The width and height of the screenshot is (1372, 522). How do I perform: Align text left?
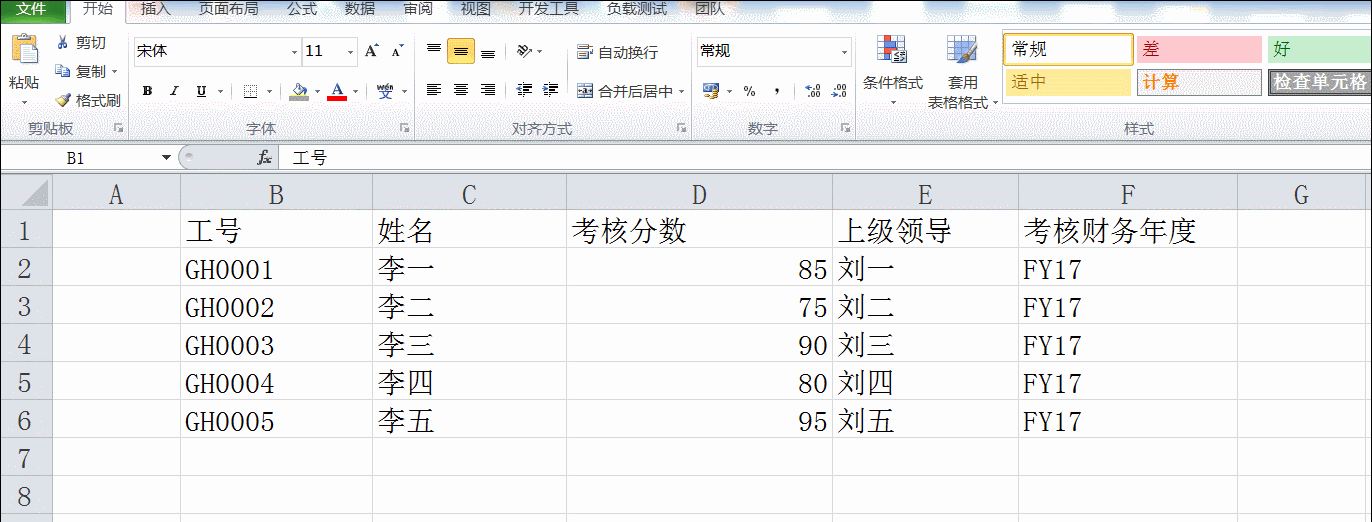[x=434, y=91]
